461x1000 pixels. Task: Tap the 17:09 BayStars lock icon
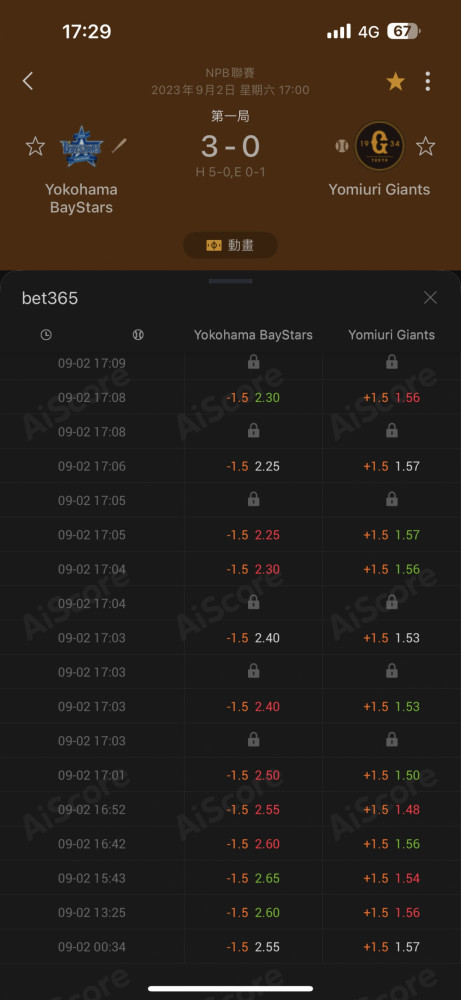click(x=253, y=362)
